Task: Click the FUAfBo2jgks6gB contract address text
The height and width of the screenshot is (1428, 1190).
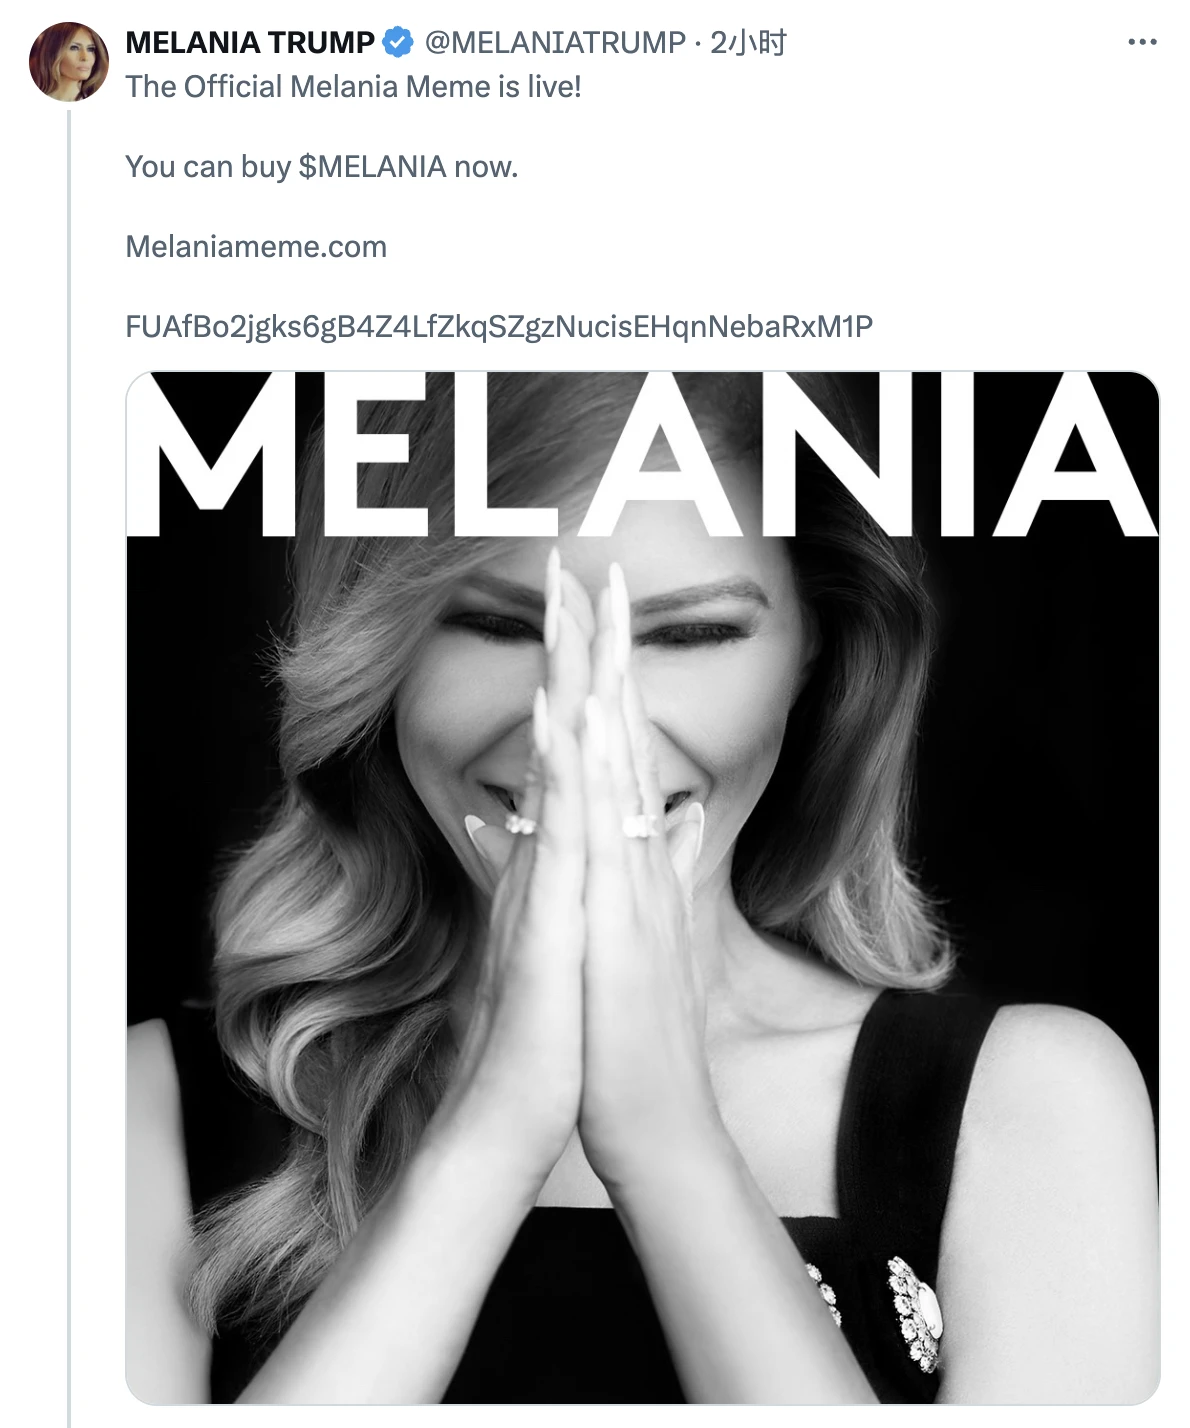Action: [499, 326]
